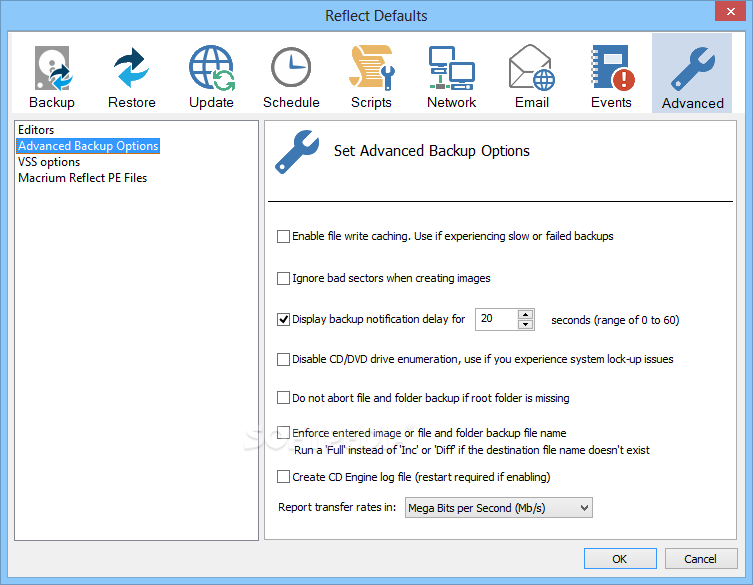Screen dimensions: 753x585
Task: Select Macrium Reflect PE Files entry
Action: tap(82, 178)
